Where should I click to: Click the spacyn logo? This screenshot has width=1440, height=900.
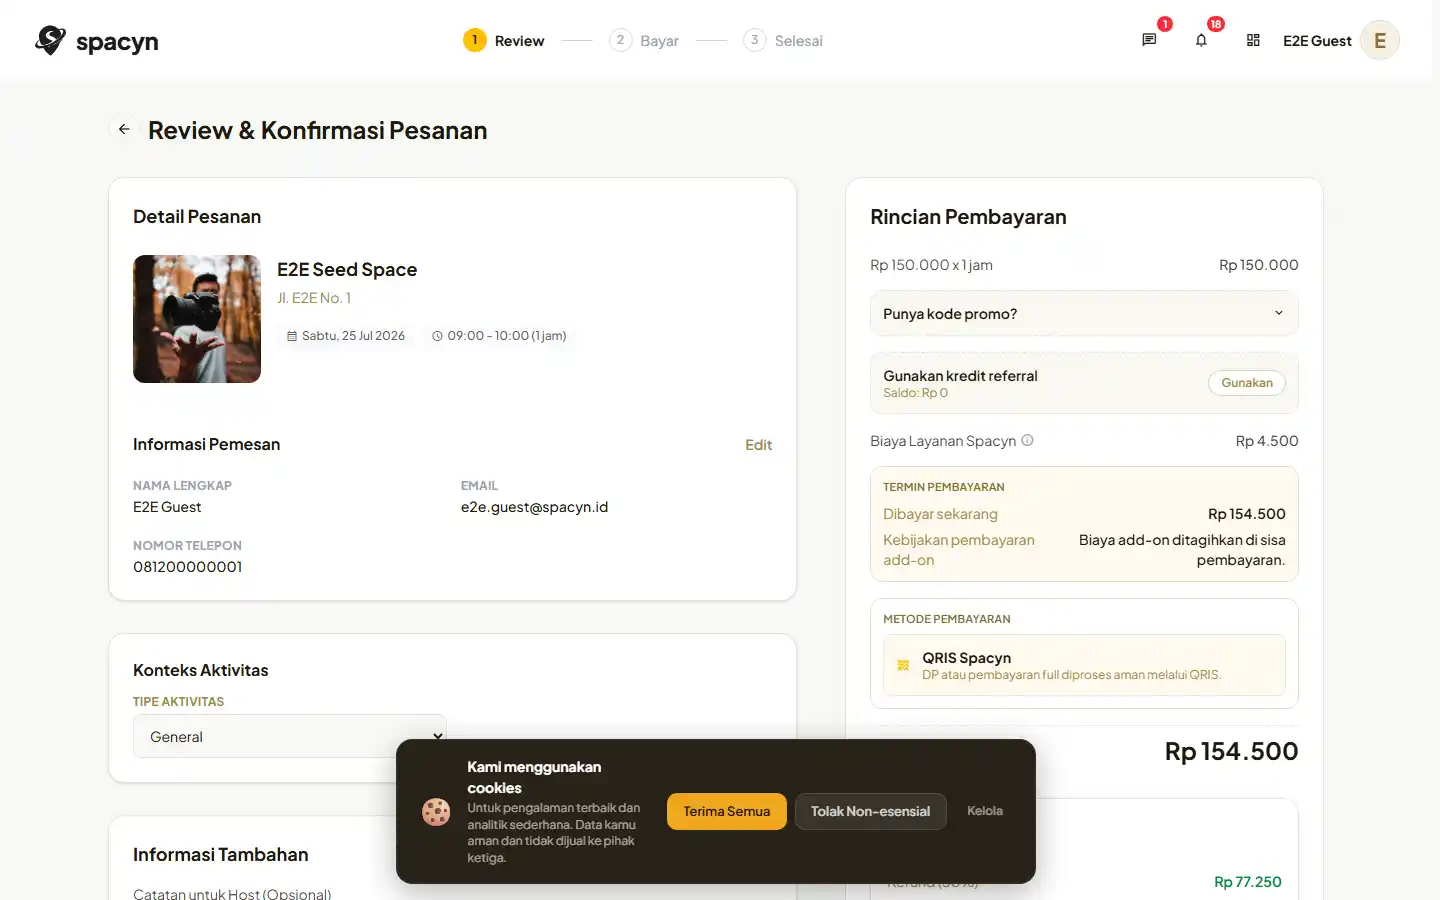[x=97, y=41]
